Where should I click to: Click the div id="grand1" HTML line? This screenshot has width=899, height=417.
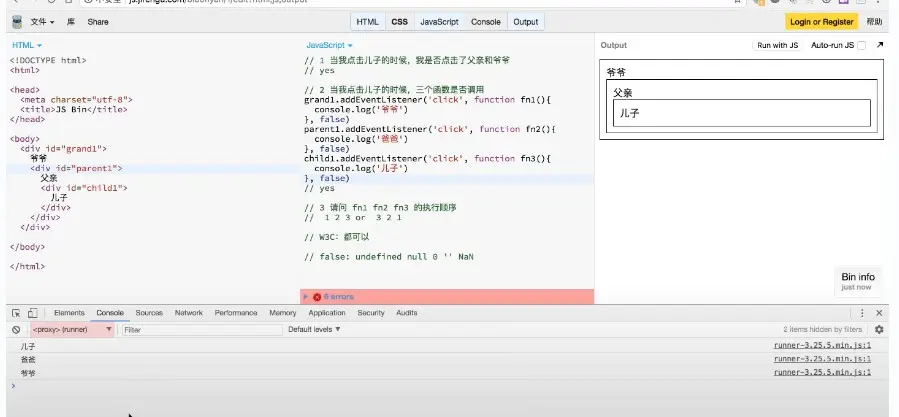point(63,149)
